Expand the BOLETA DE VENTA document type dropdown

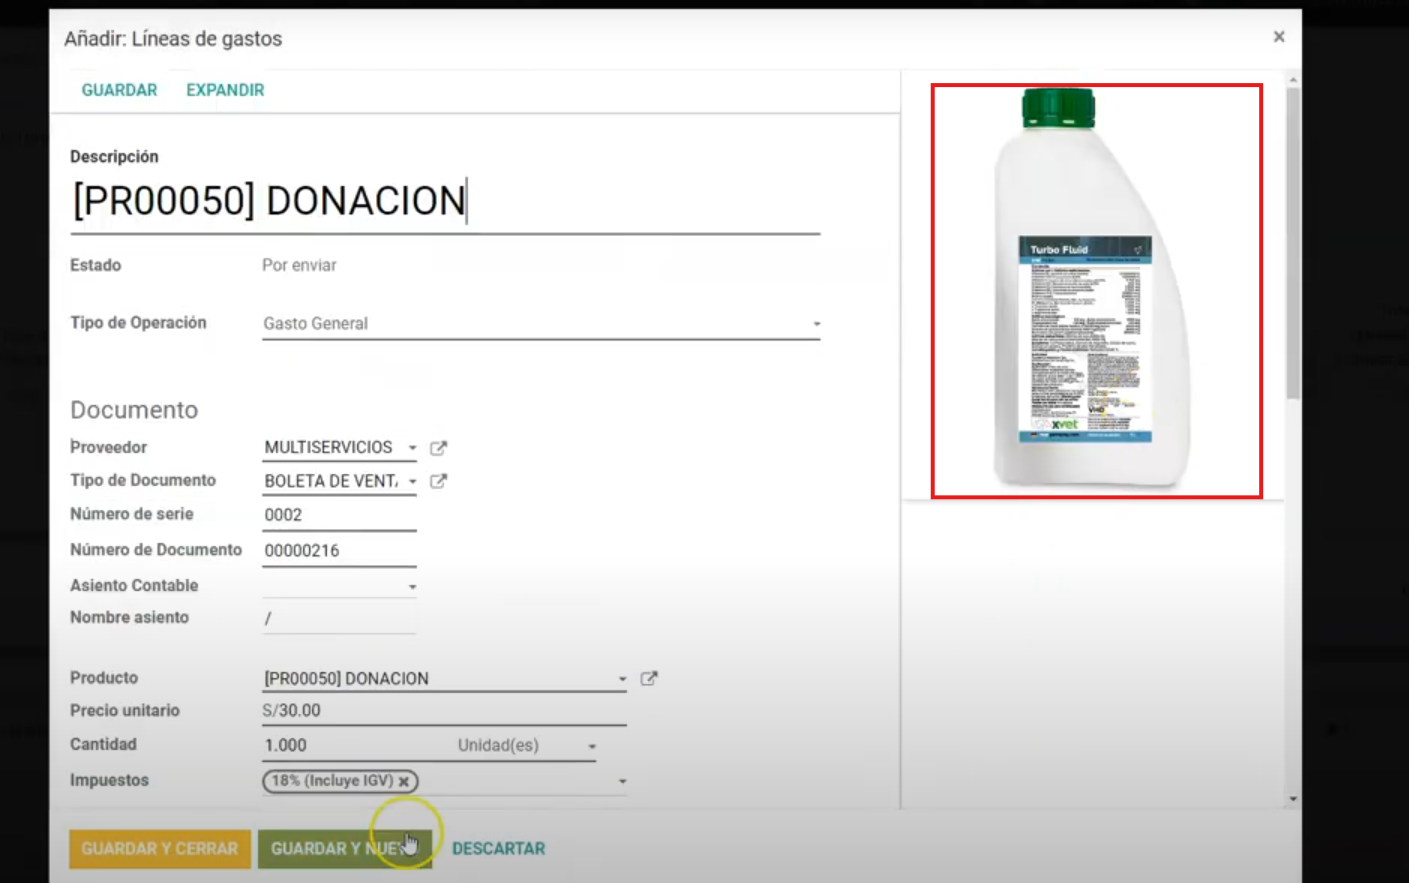413,481
